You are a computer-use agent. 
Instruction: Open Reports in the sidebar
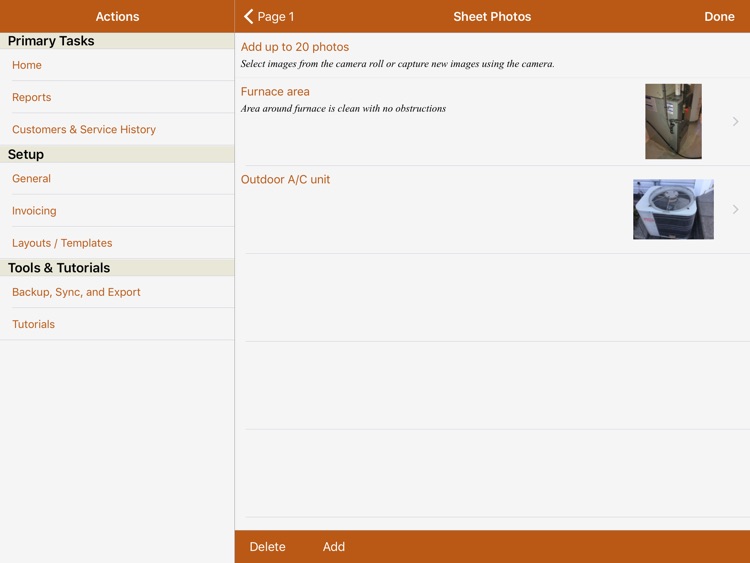pos(117,97)
